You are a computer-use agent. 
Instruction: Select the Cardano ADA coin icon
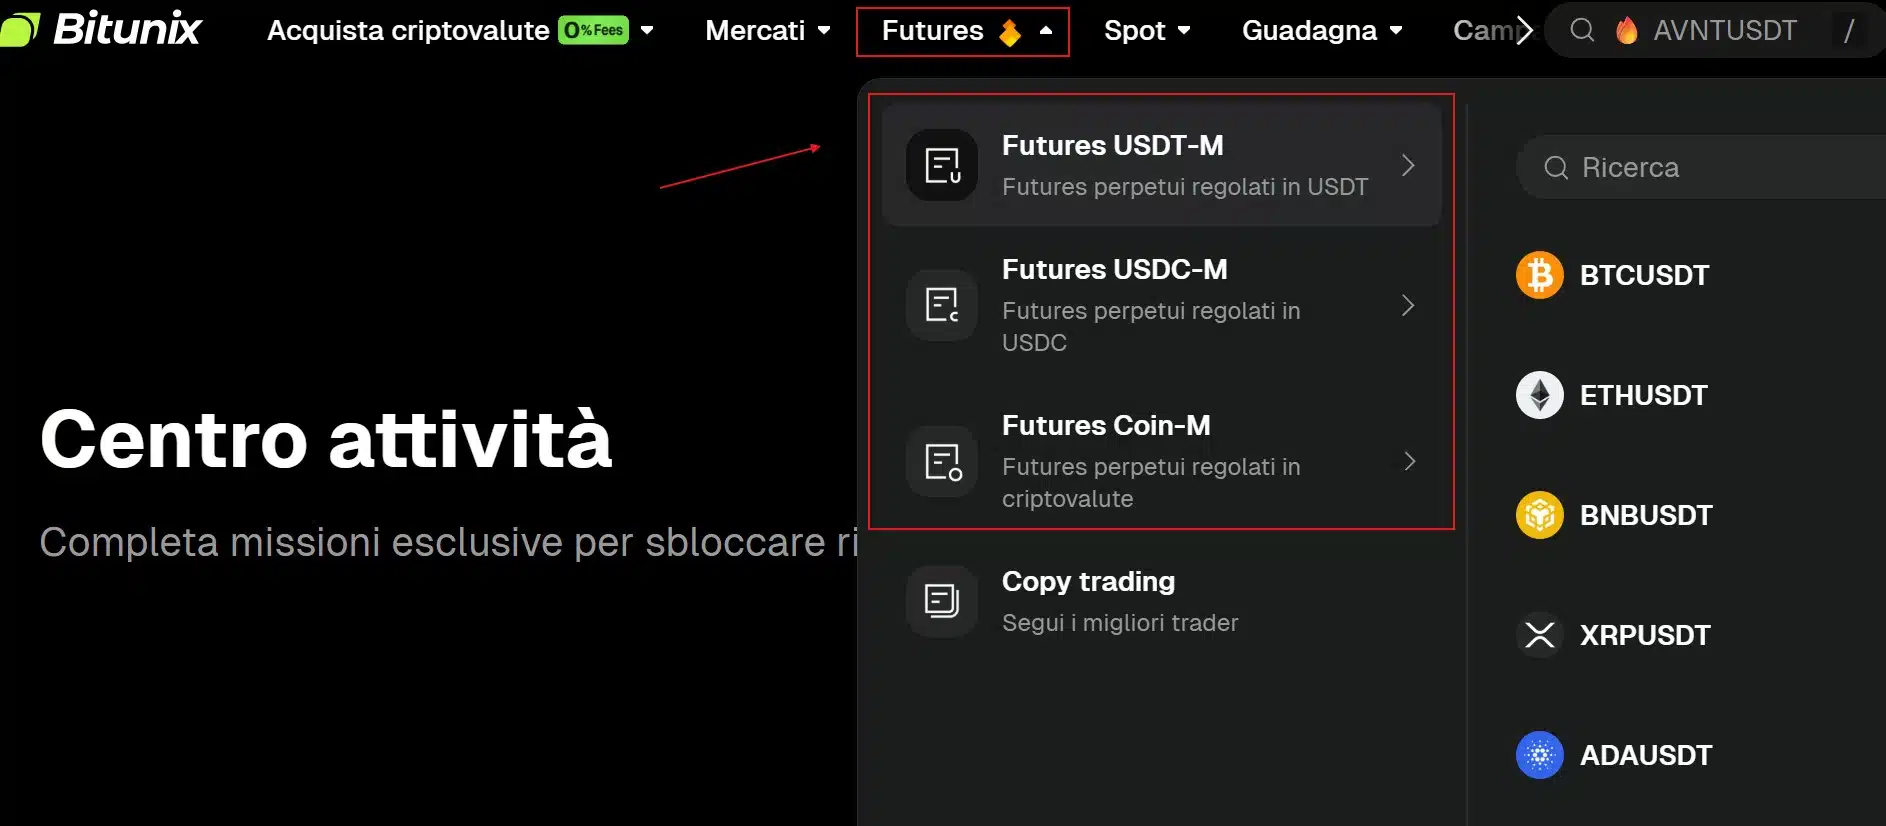[1539, 755]
